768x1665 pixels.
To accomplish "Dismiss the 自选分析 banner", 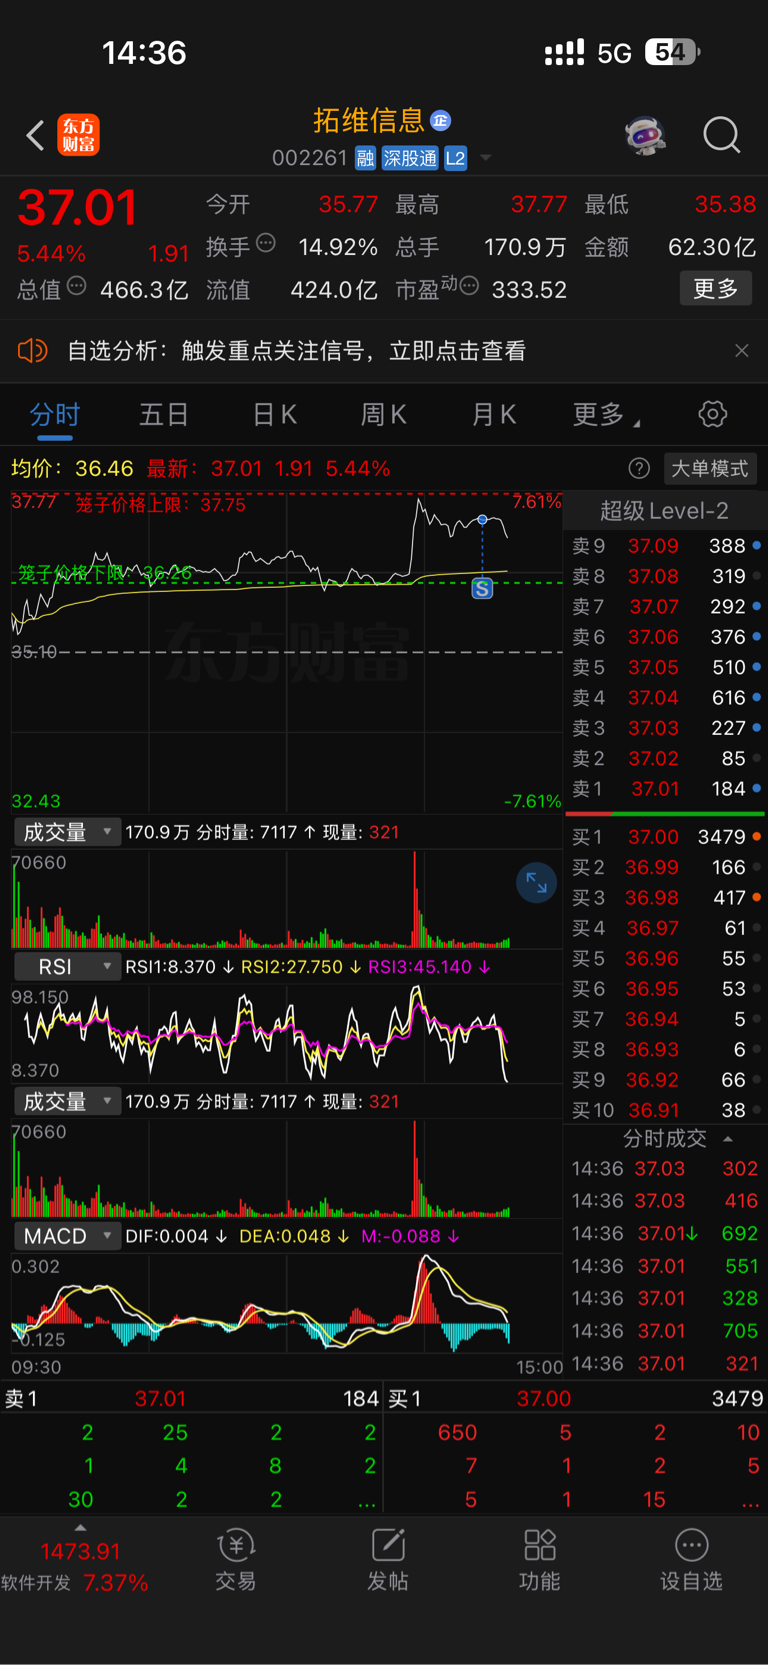I will coord(741,350).
